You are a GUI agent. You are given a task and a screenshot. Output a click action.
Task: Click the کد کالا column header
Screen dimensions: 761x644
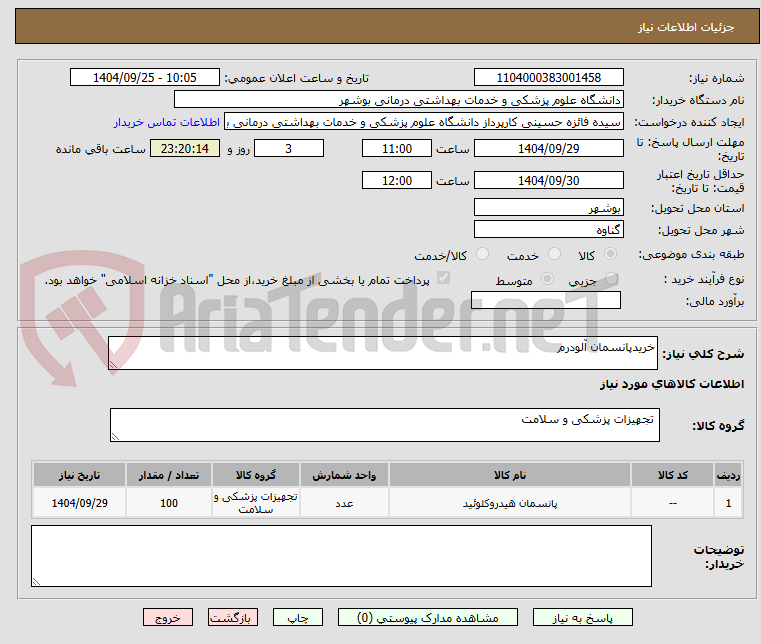click(672, 475)
